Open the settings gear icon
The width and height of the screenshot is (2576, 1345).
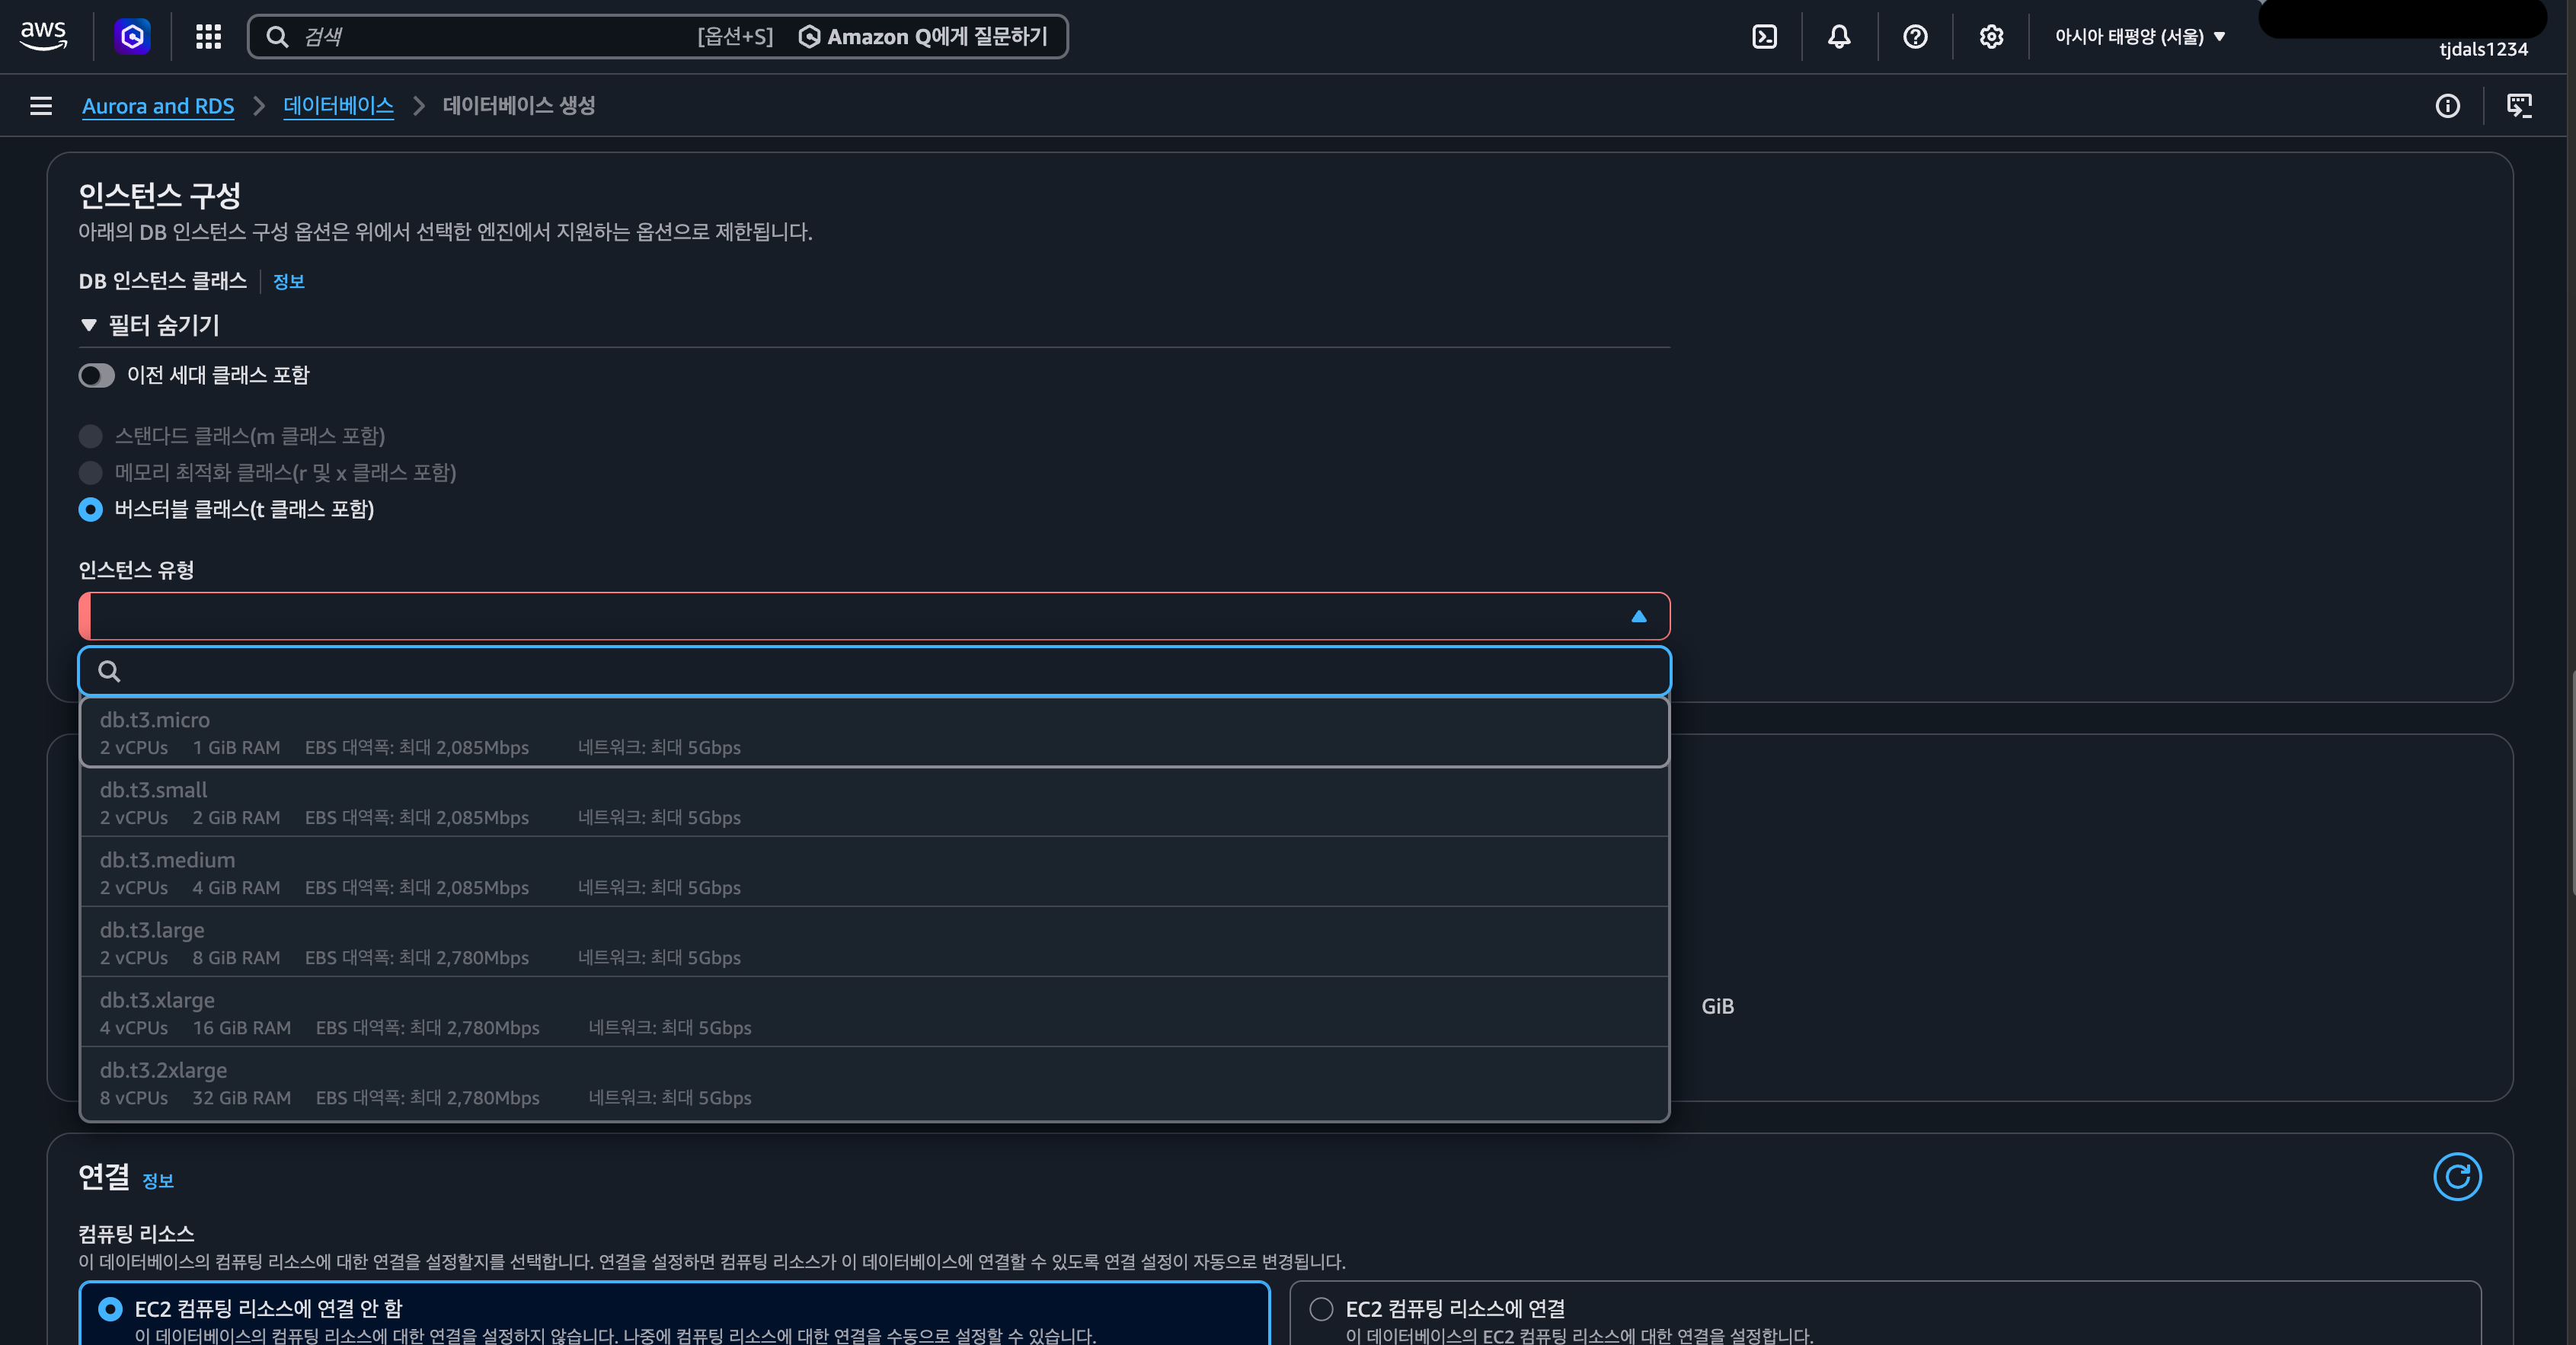[1991, 36]
